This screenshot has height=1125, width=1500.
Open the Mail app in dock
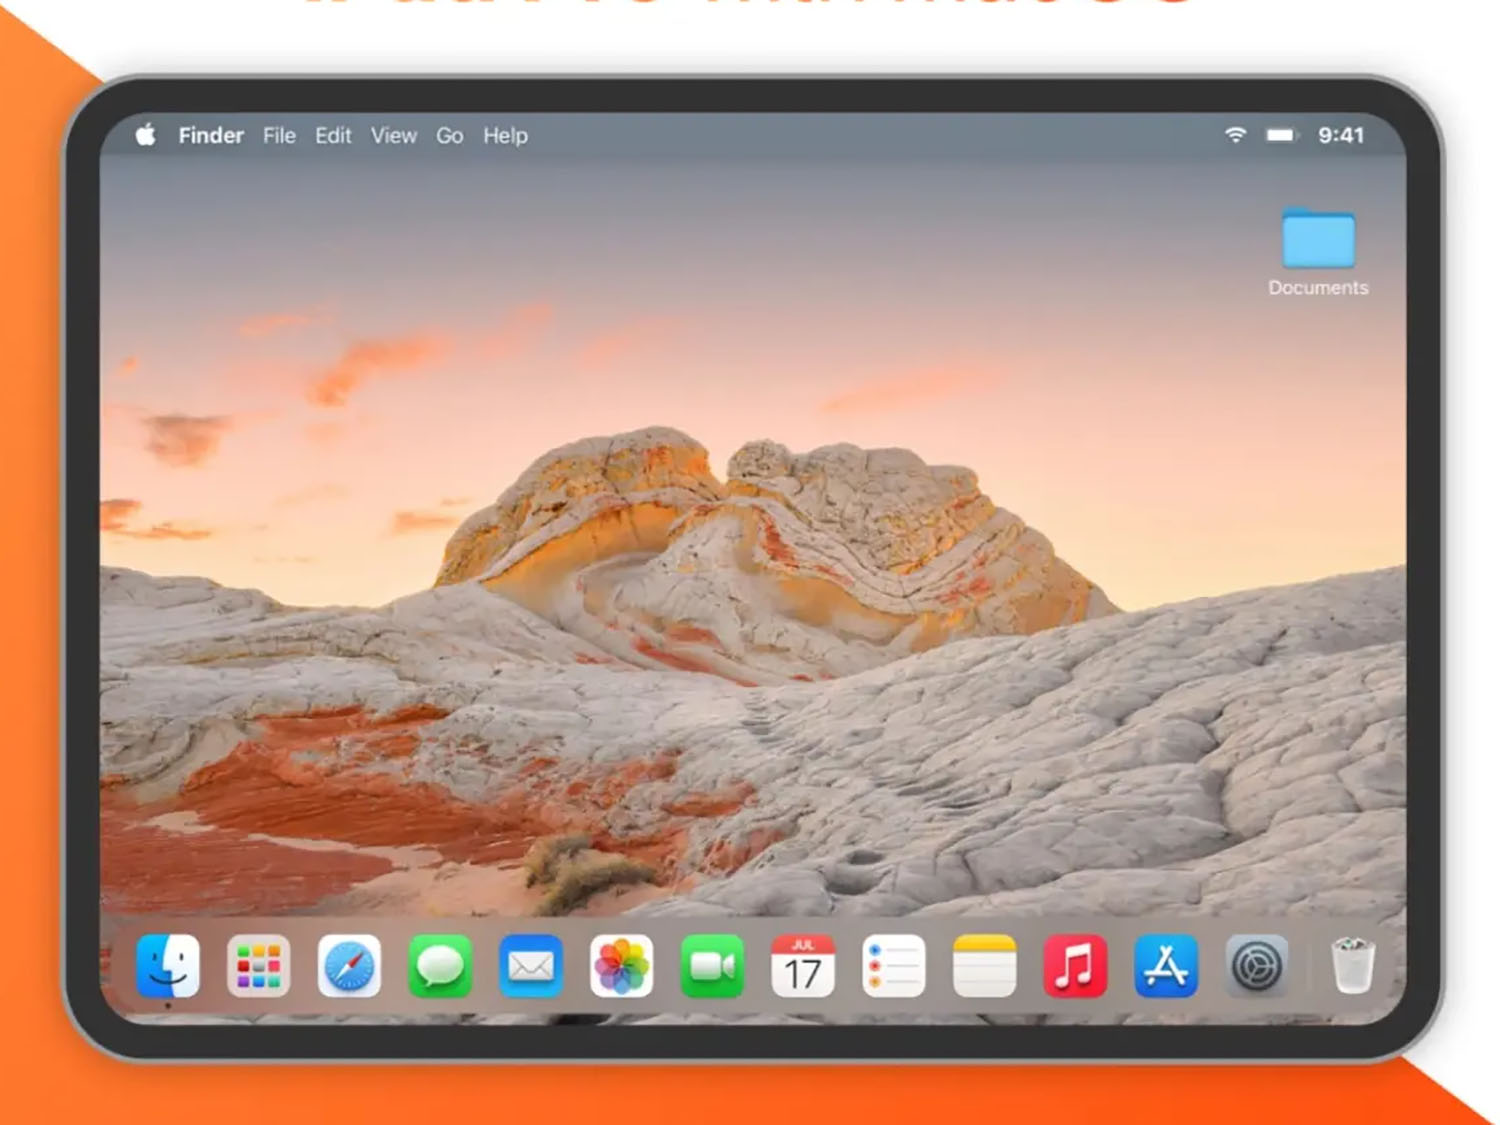pyautogui.click(x=530, y=966)
